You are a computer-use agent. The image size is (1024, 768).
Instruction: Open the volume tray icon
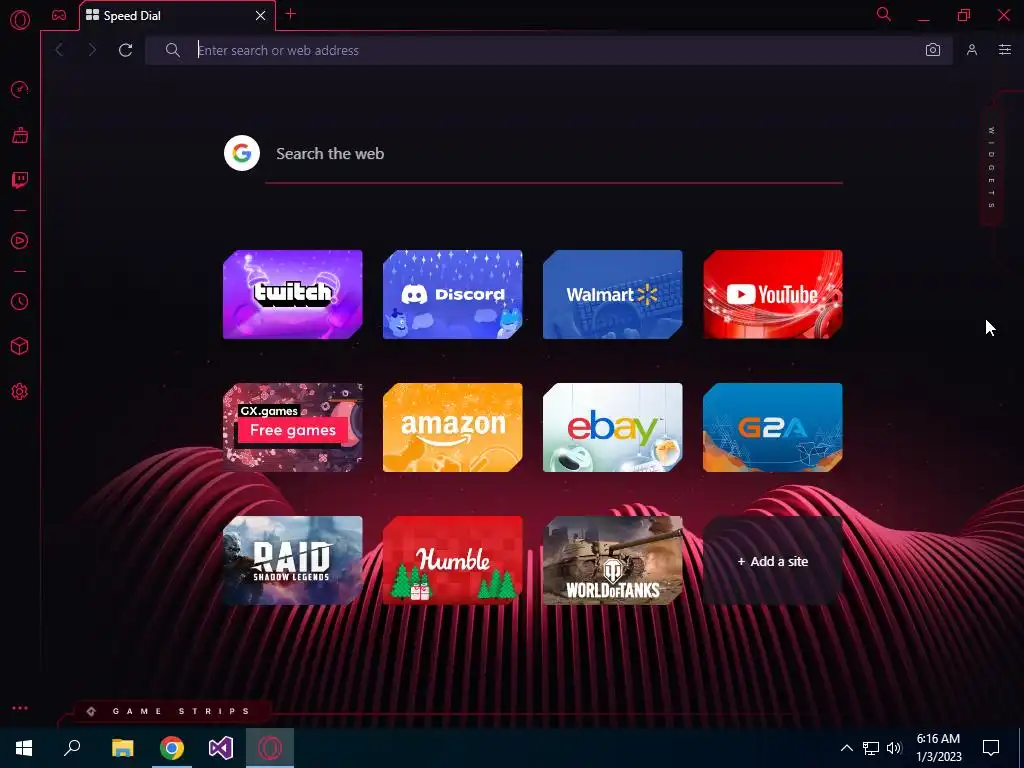pos(894,748)
